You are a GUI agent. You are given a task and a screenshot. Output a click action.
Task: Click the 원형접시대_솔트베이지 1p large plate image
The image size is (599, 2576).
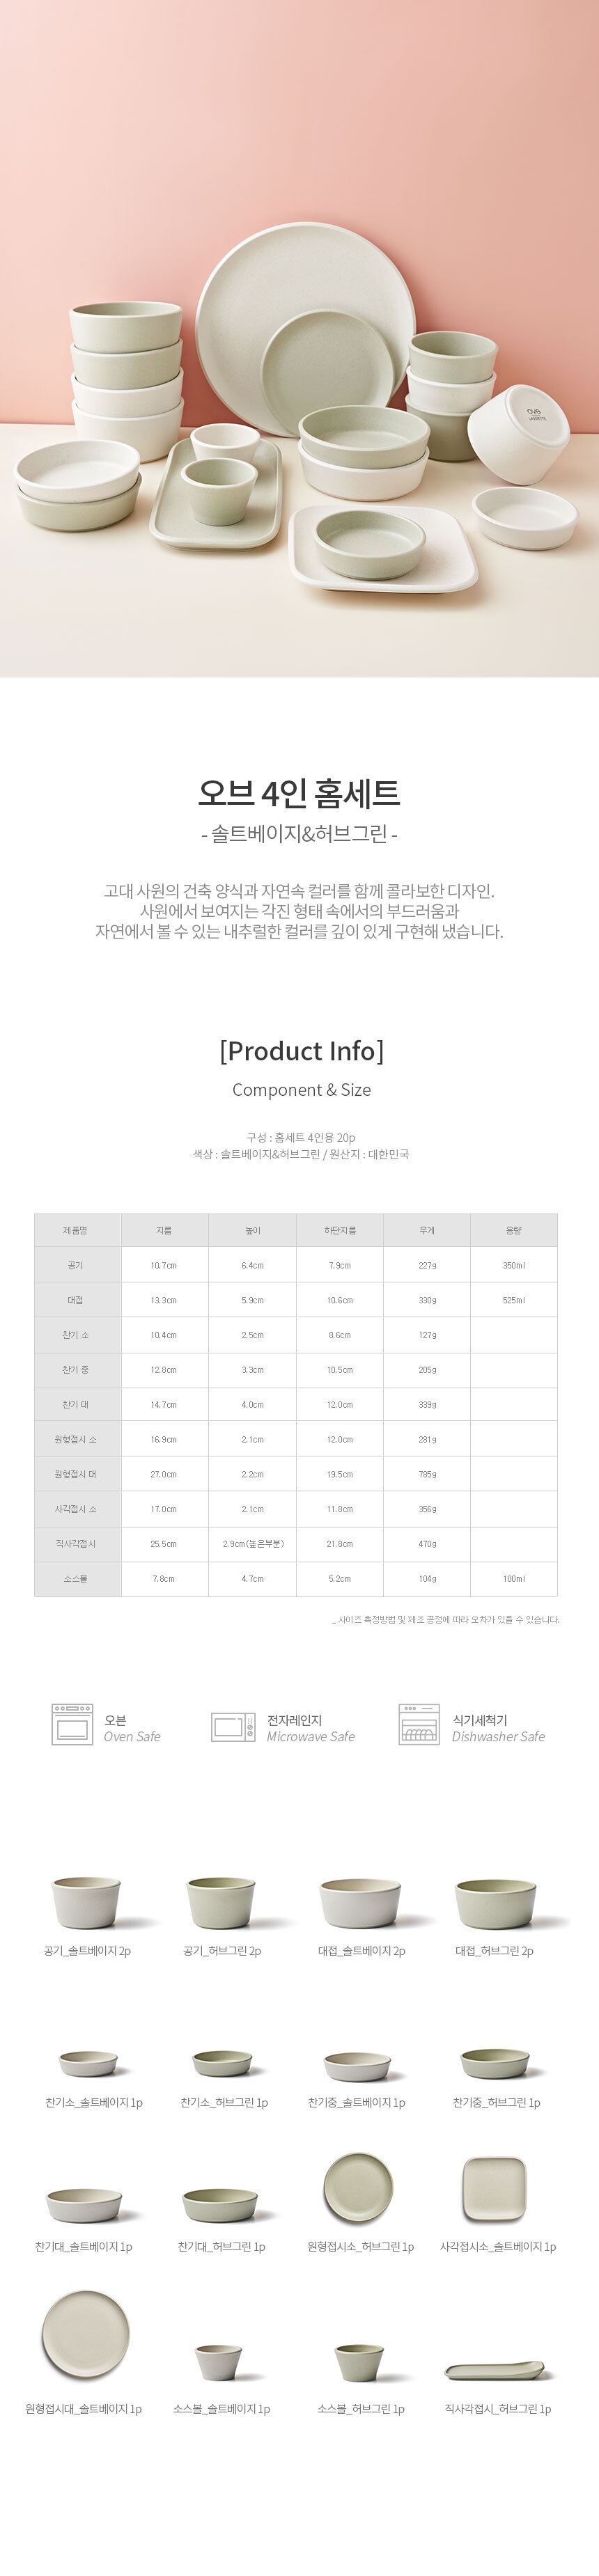(x=85, y=2338)
